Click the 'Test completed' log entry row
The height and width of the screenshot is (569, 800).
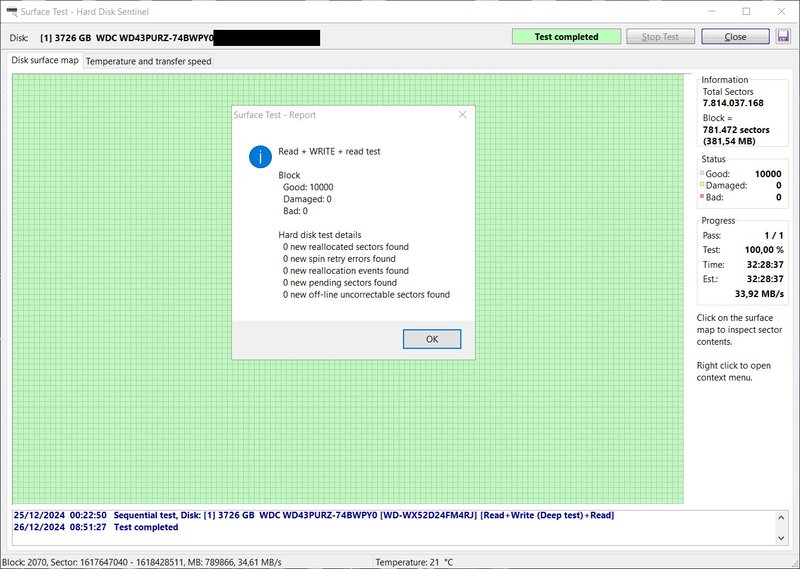click(x=96, y=527)
